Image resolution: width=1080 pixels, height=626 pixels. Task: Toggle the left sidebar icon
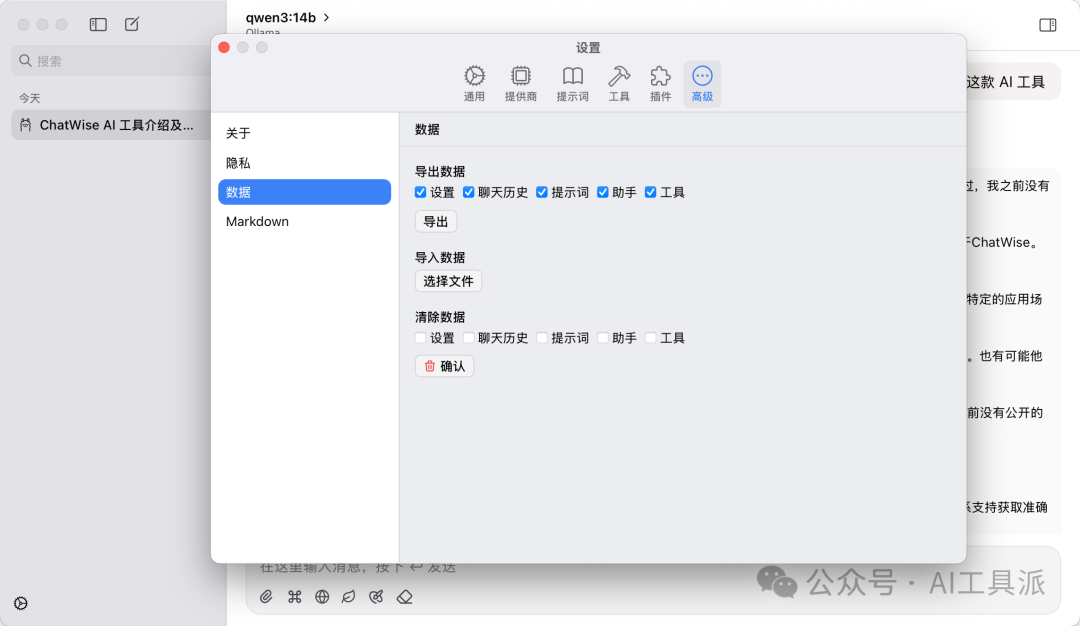pos(98,24)
